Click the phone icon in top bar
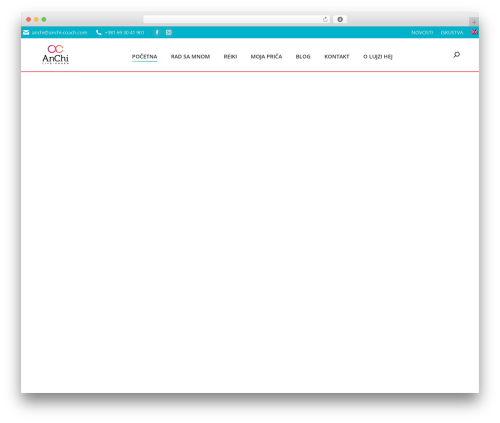 point(99,32)
